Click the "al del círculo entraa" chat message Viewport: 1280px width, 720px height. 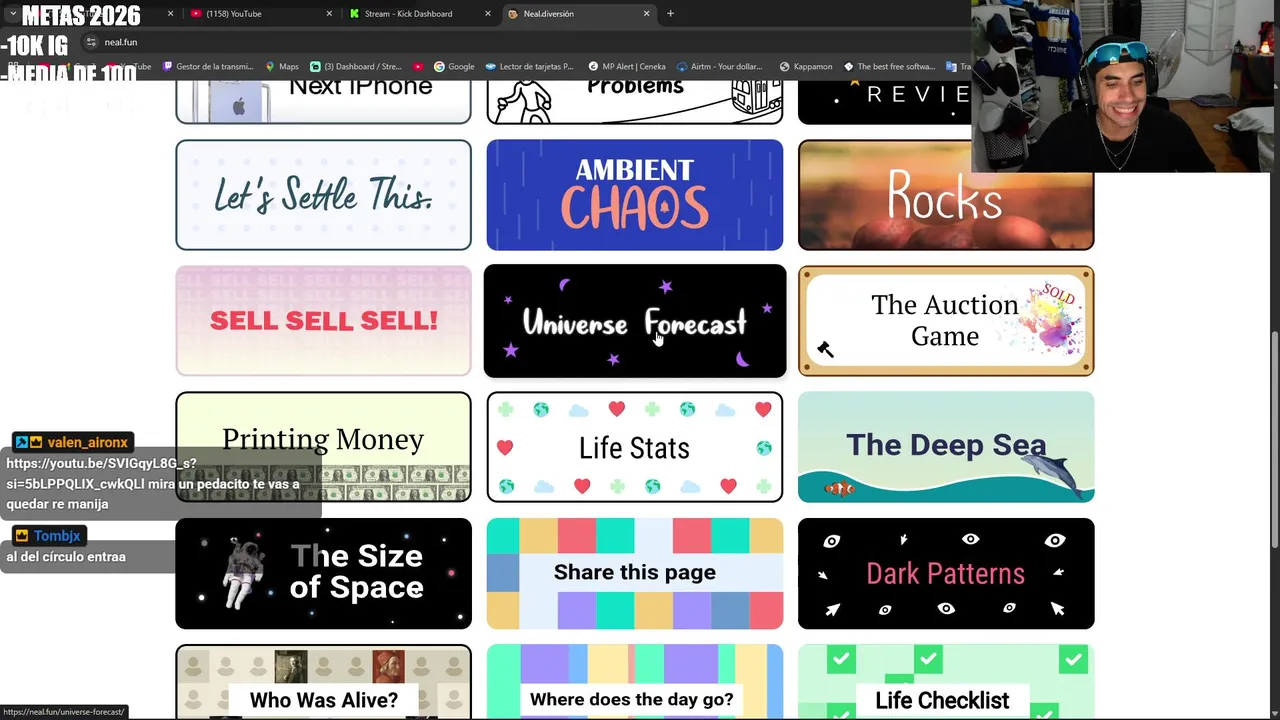point(66,557)
